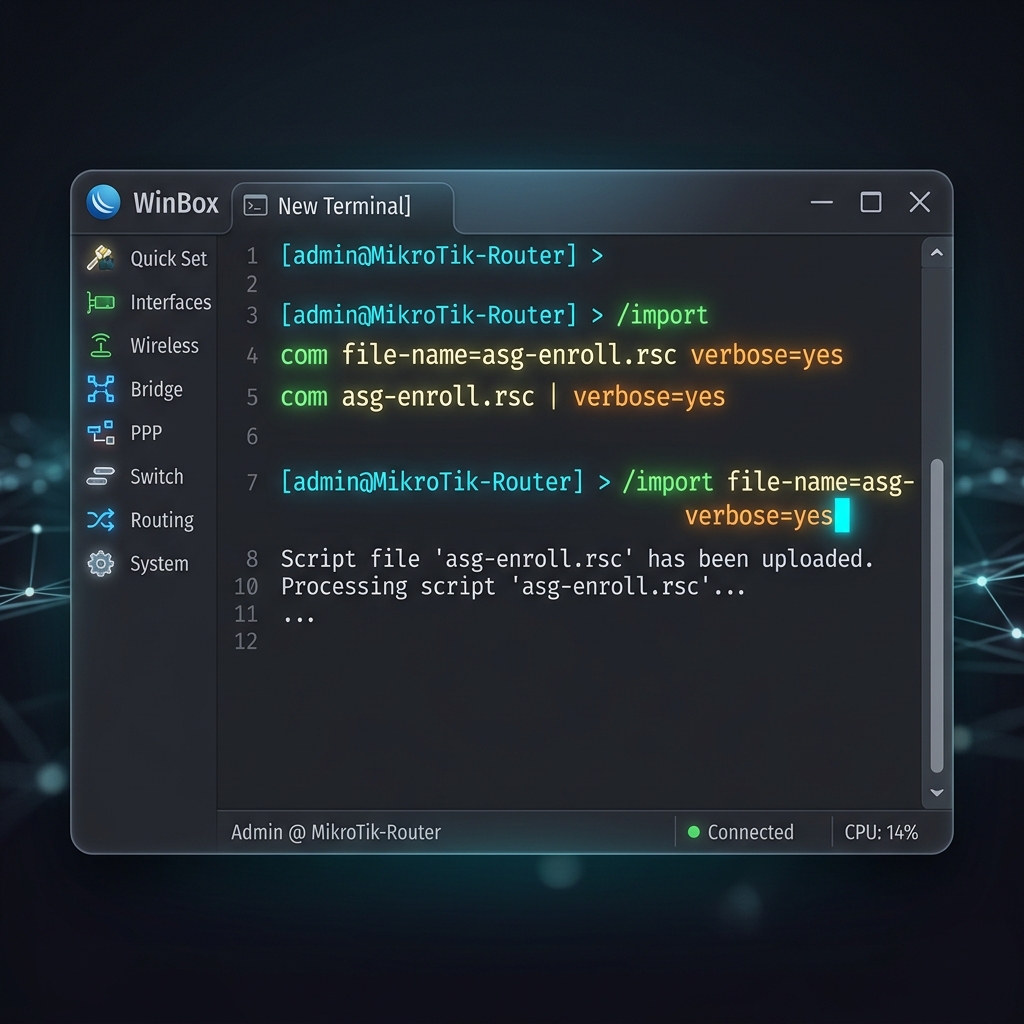Open the PPP menu label

(146, 433)
